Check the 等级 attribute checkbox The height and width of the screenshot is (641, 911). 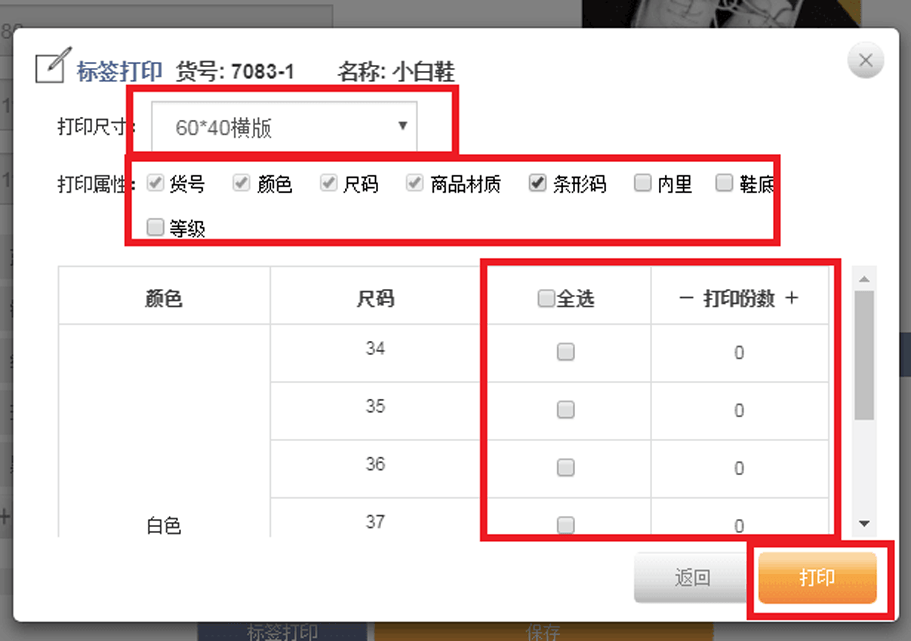(x=155, y=228)
